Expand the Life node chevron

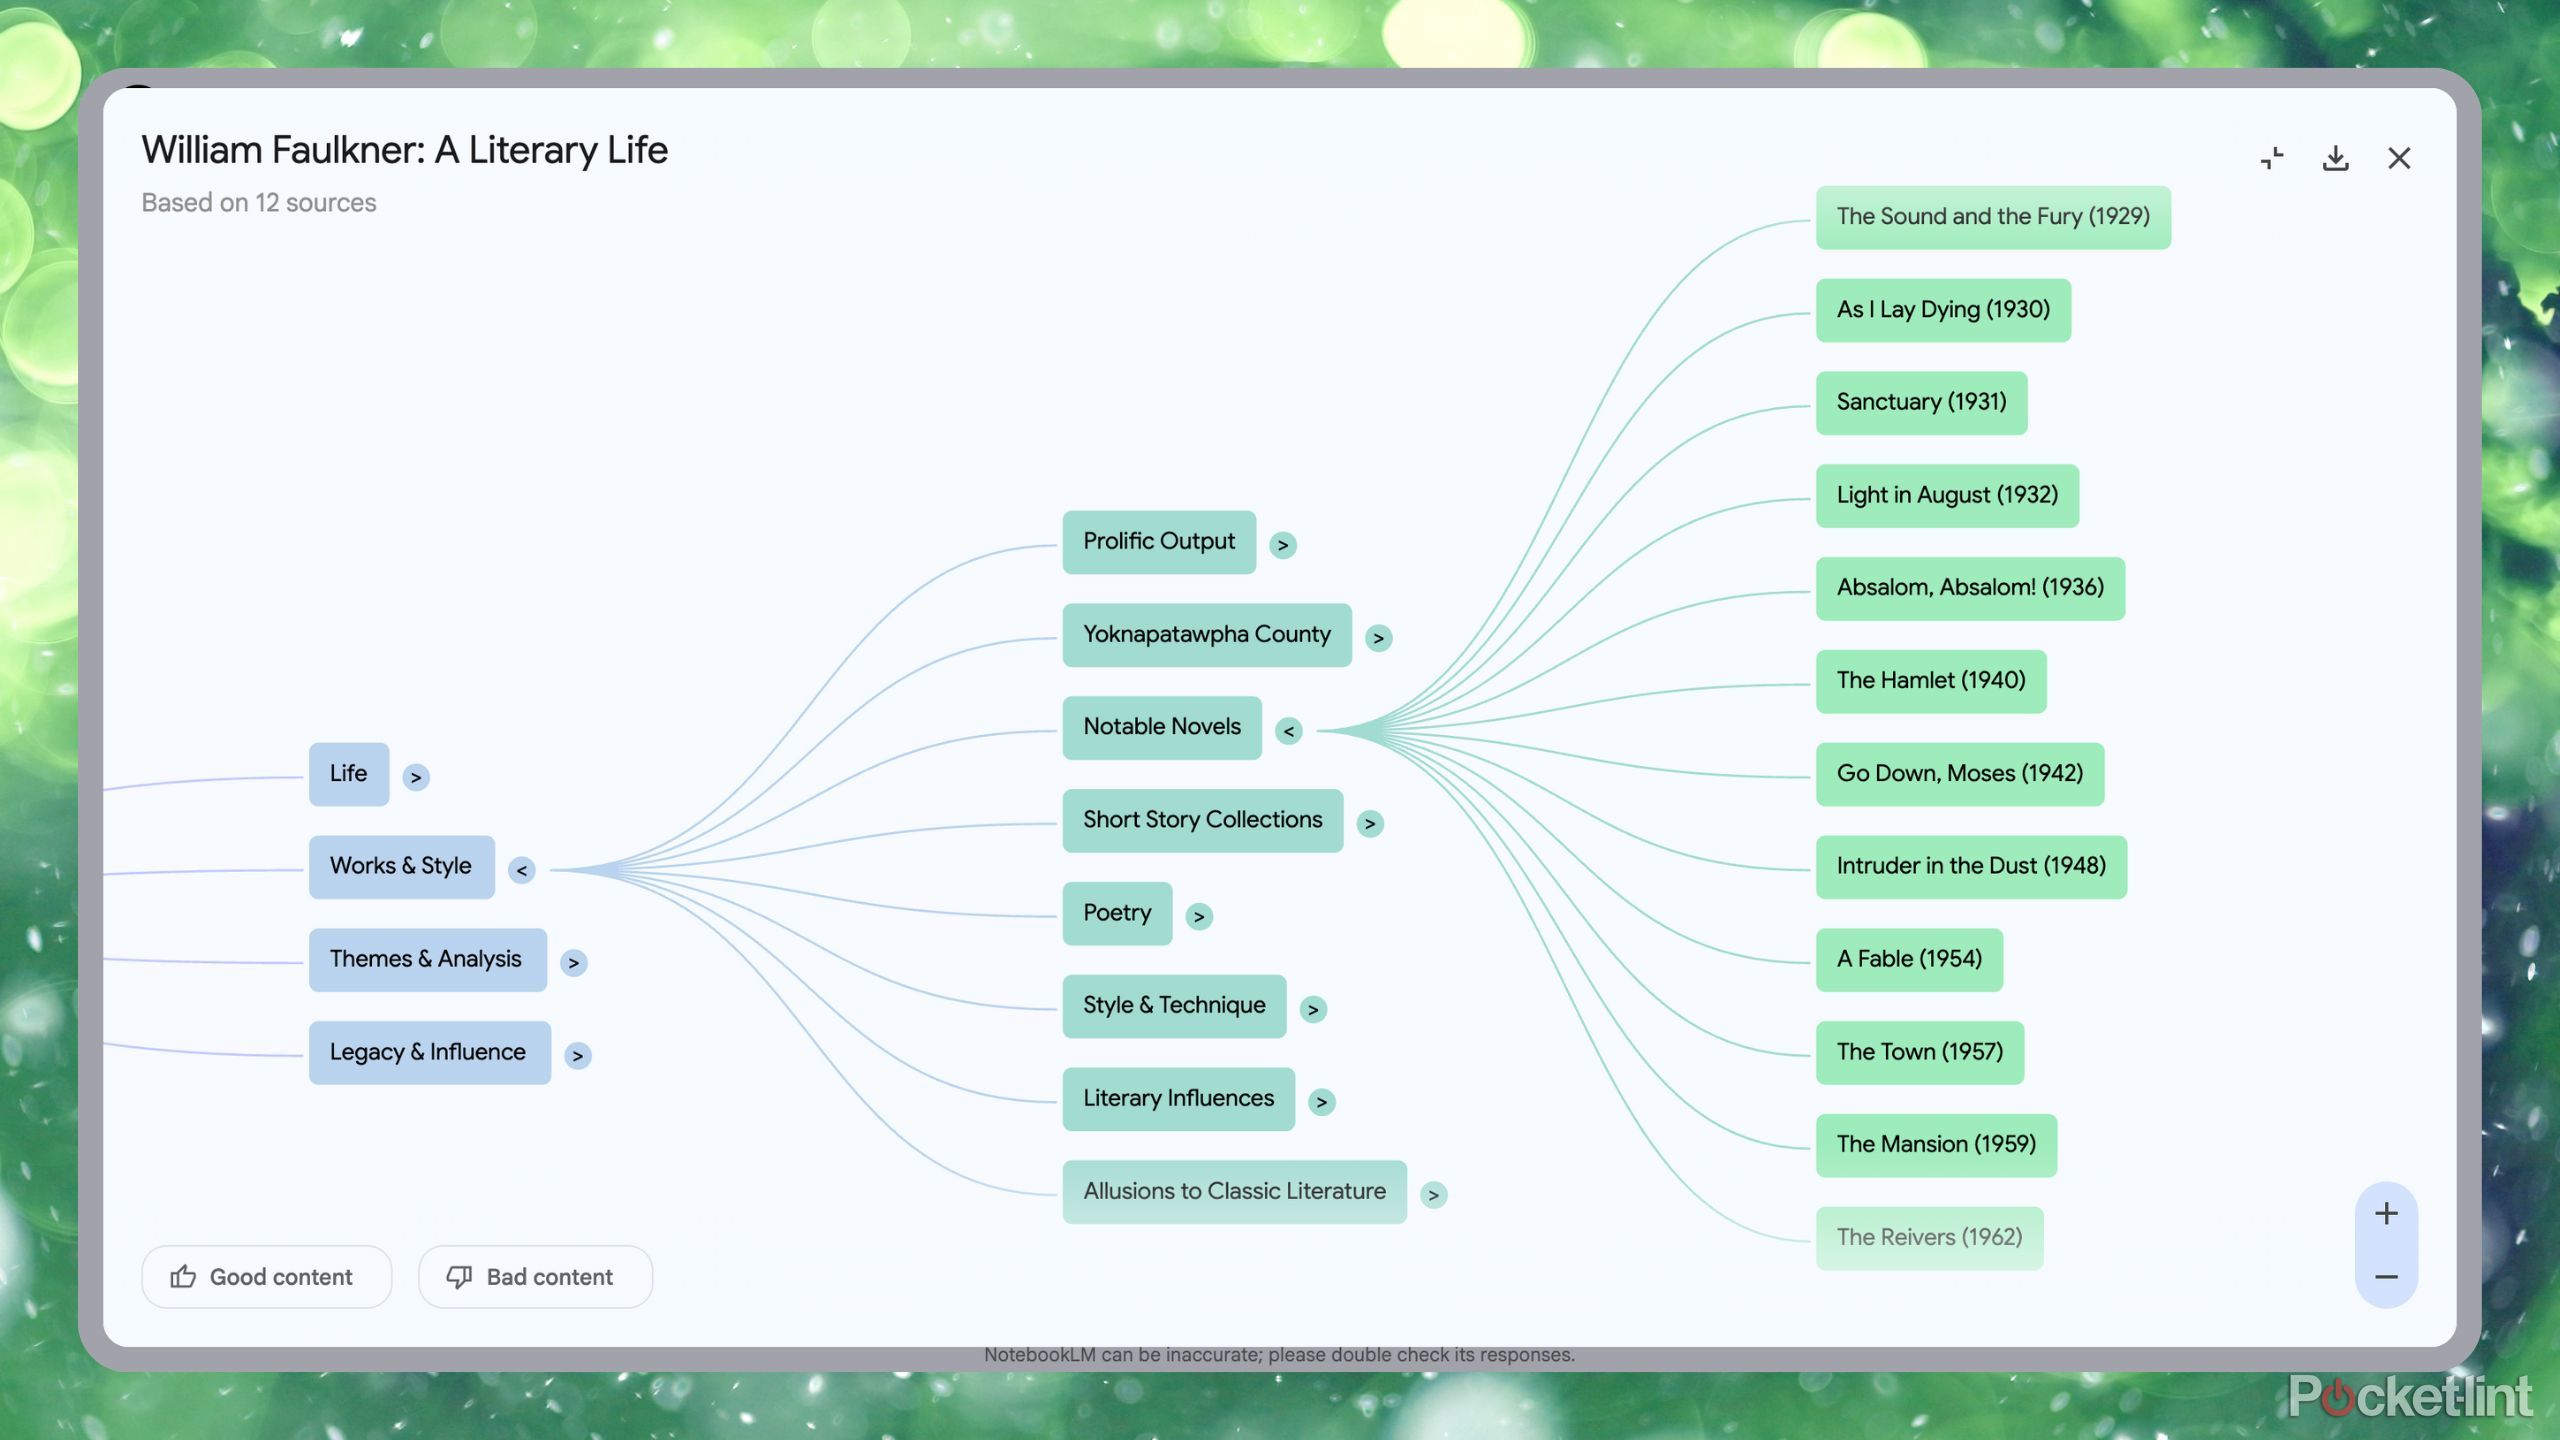coord(416,777)
